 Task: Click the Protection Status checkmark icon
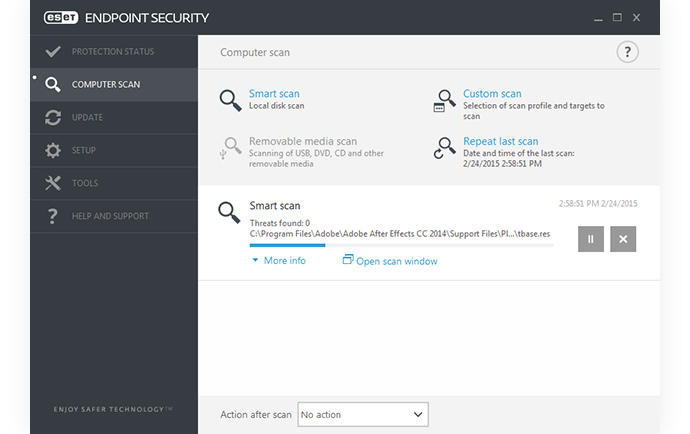pos(53,51)
